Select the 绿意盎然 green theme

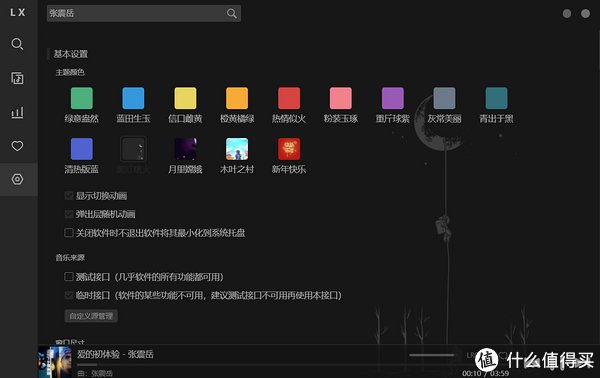coord(82,98)
